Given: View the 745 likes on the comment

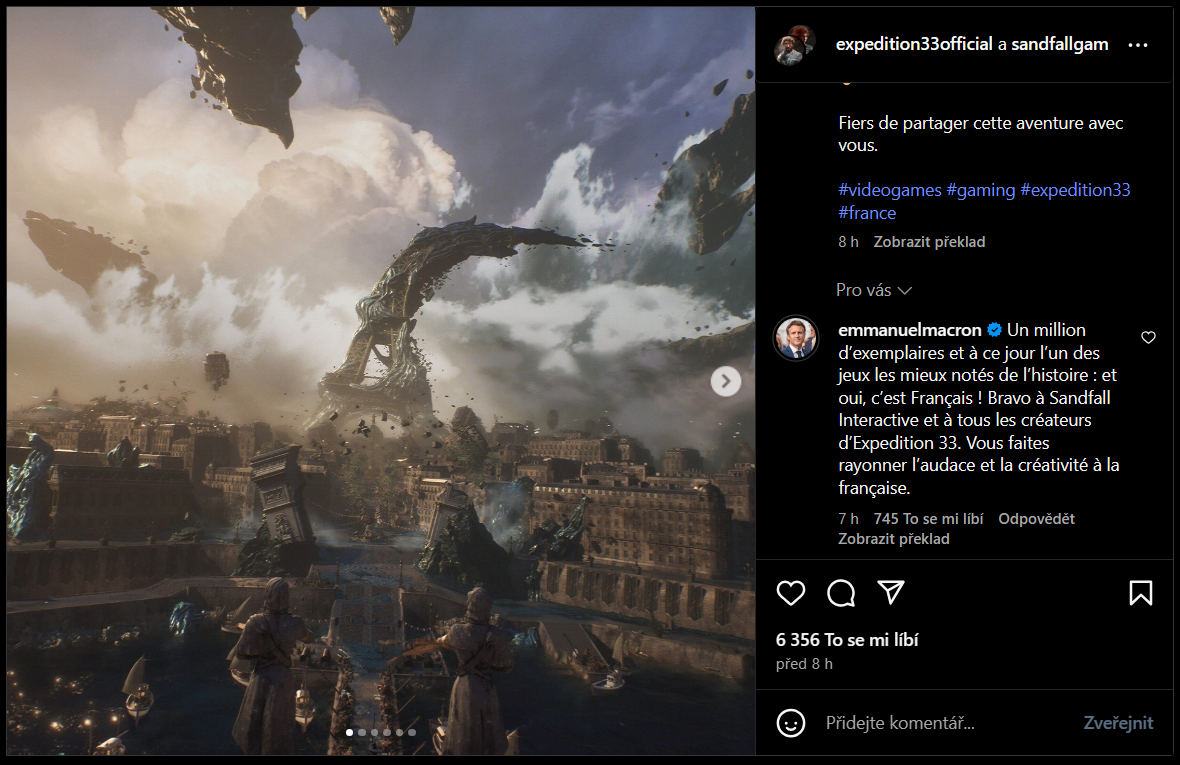Looking at the screenshot, I should click(928, 519).
